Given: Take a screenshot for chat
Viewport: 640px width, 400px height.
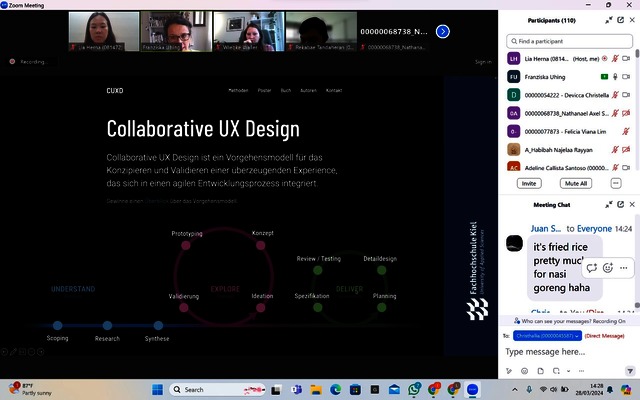Looking at the screenshot, I should coord(556,371).
